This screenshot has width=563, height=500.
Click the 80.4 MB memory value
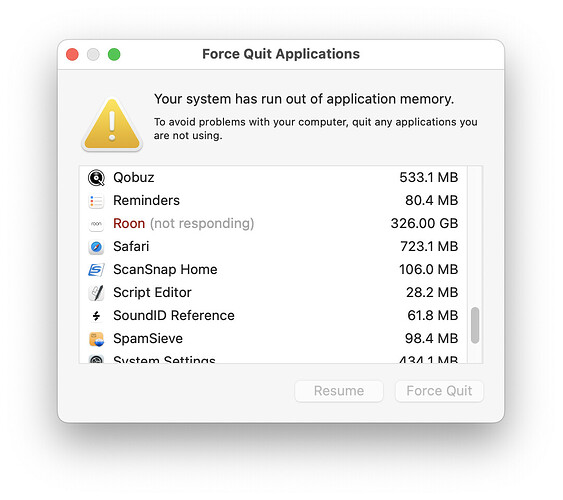tap(432, 201)
